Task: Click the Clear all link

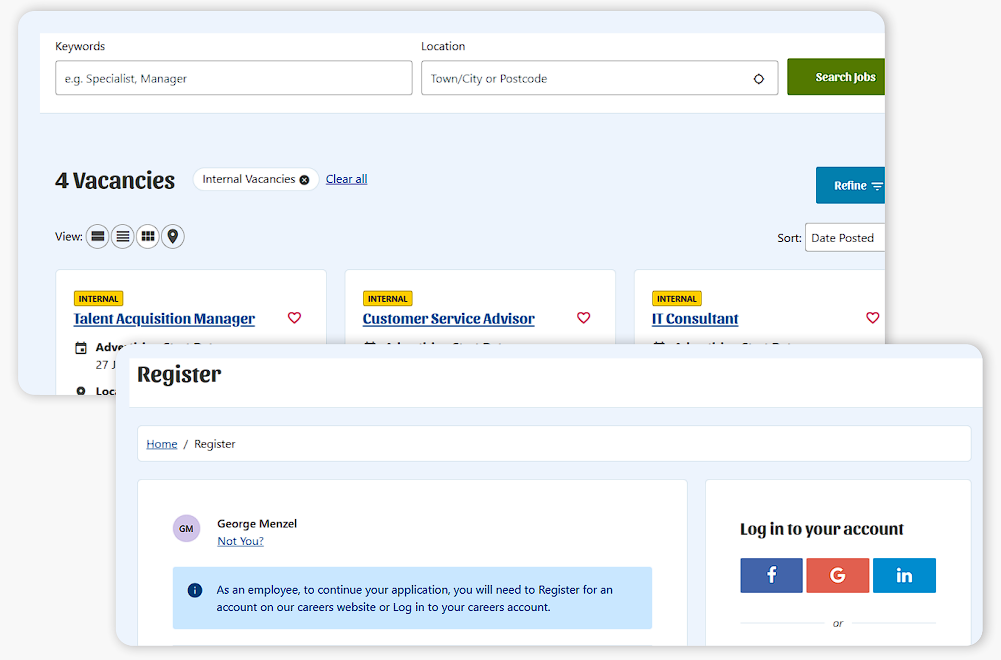Action: (346, 179)
